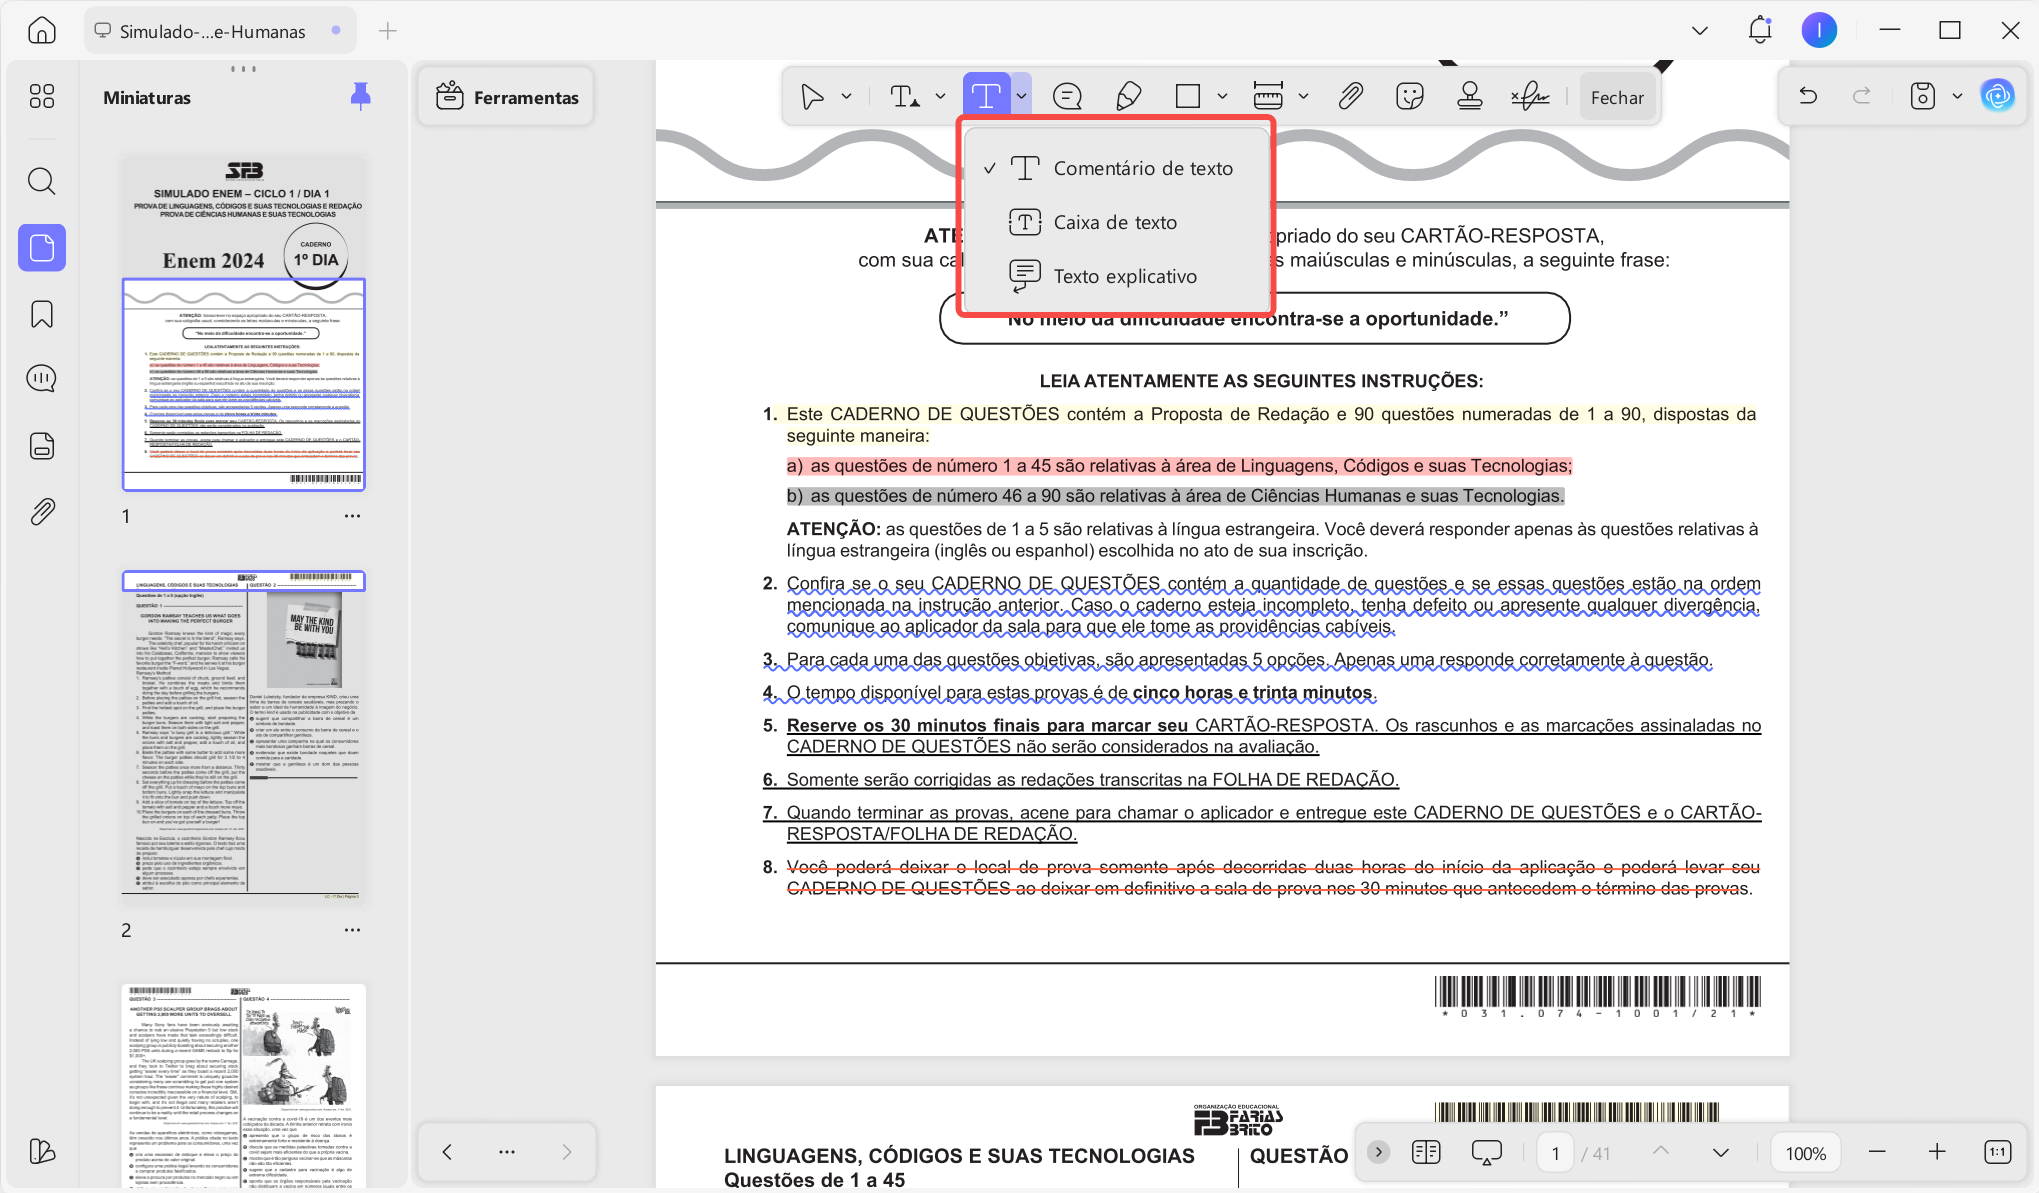Start the slideshow presentation mode
This screenshot has height=1193, width=2039.
tap(1487, 1153)
